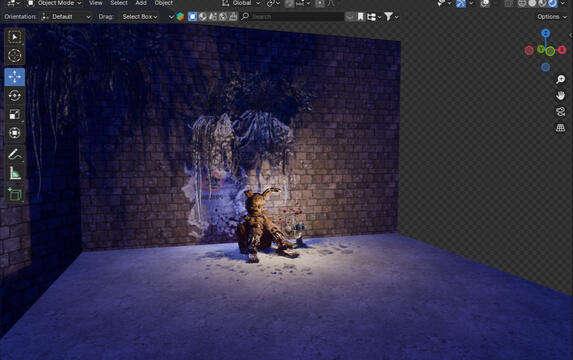
Task: Open the object types visibility dropdown
Action: pos(444,3)
